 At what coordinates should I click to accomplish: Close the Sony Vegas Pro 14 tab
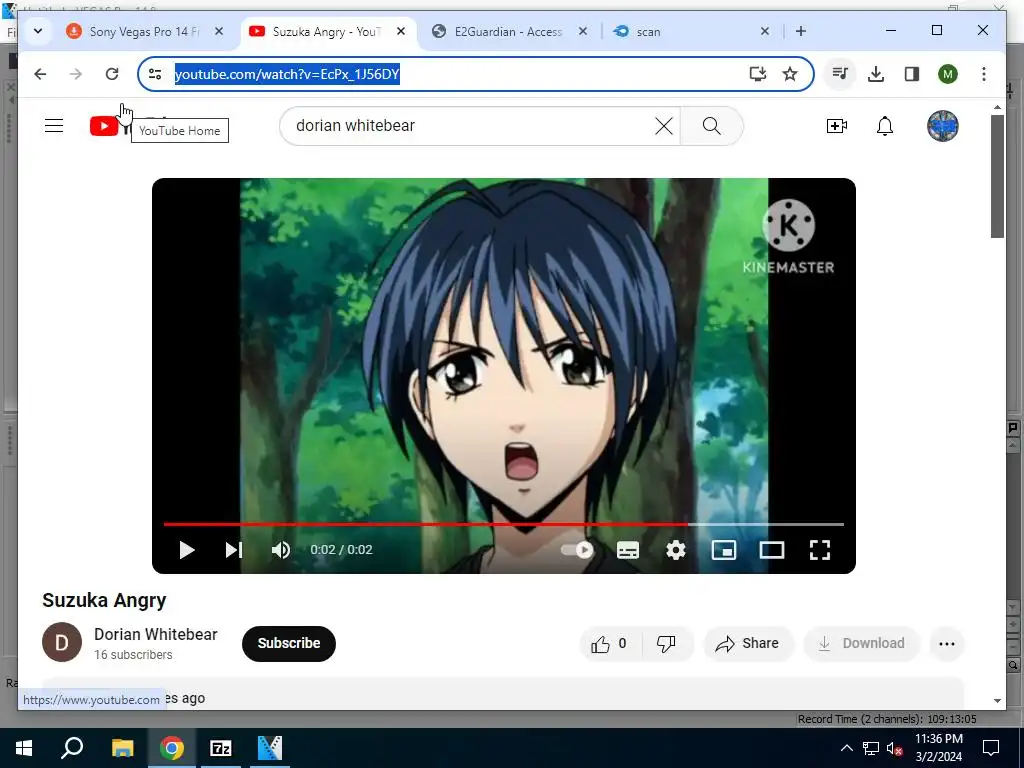click(x=219, y=31)
